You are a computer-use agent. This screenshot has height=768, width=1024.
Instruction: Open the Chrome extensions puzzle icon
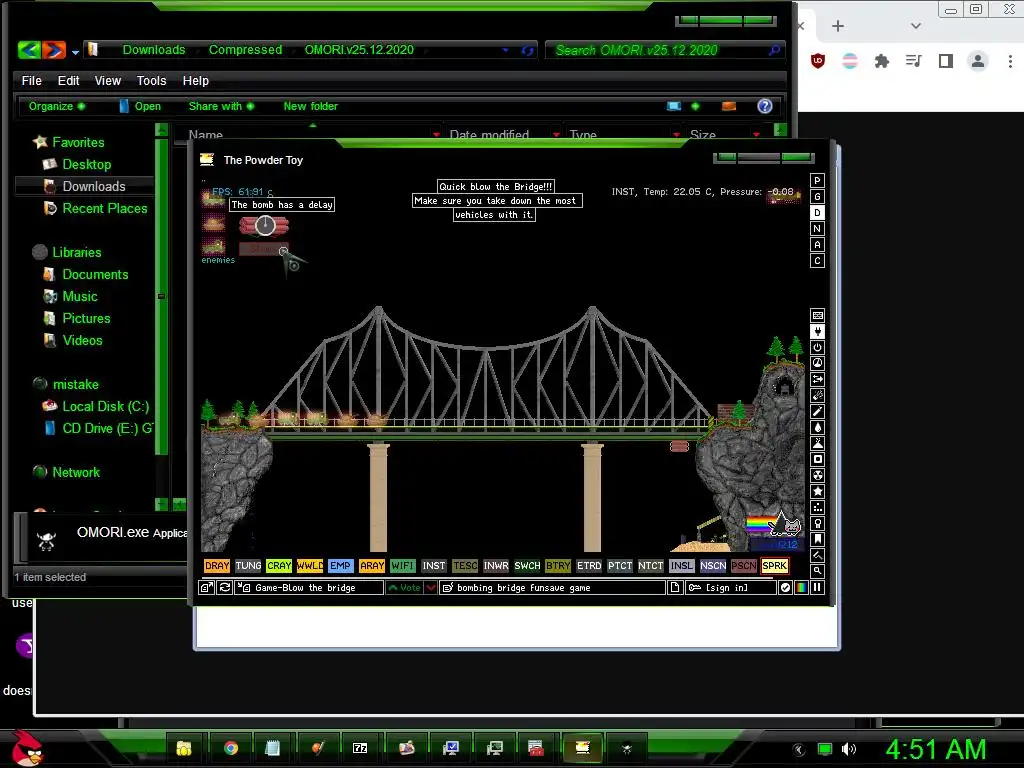click(882, 61)
